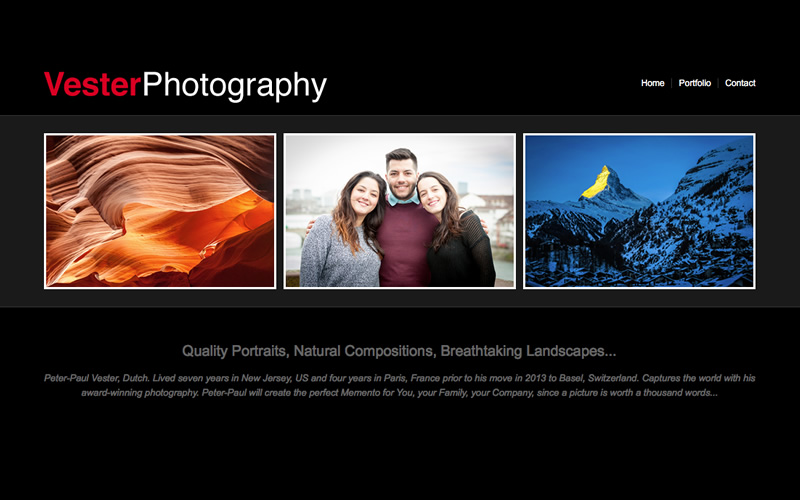Open the Portfolio page from navigation

click(694, 83)
